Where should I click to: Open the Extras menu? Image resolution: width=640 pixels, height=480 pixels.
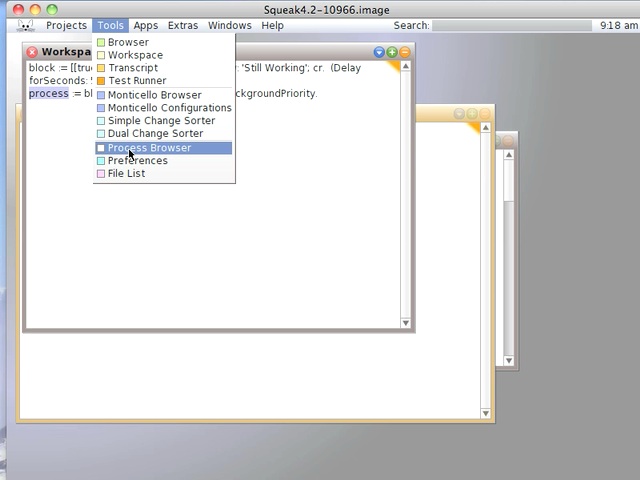(183, 25)
